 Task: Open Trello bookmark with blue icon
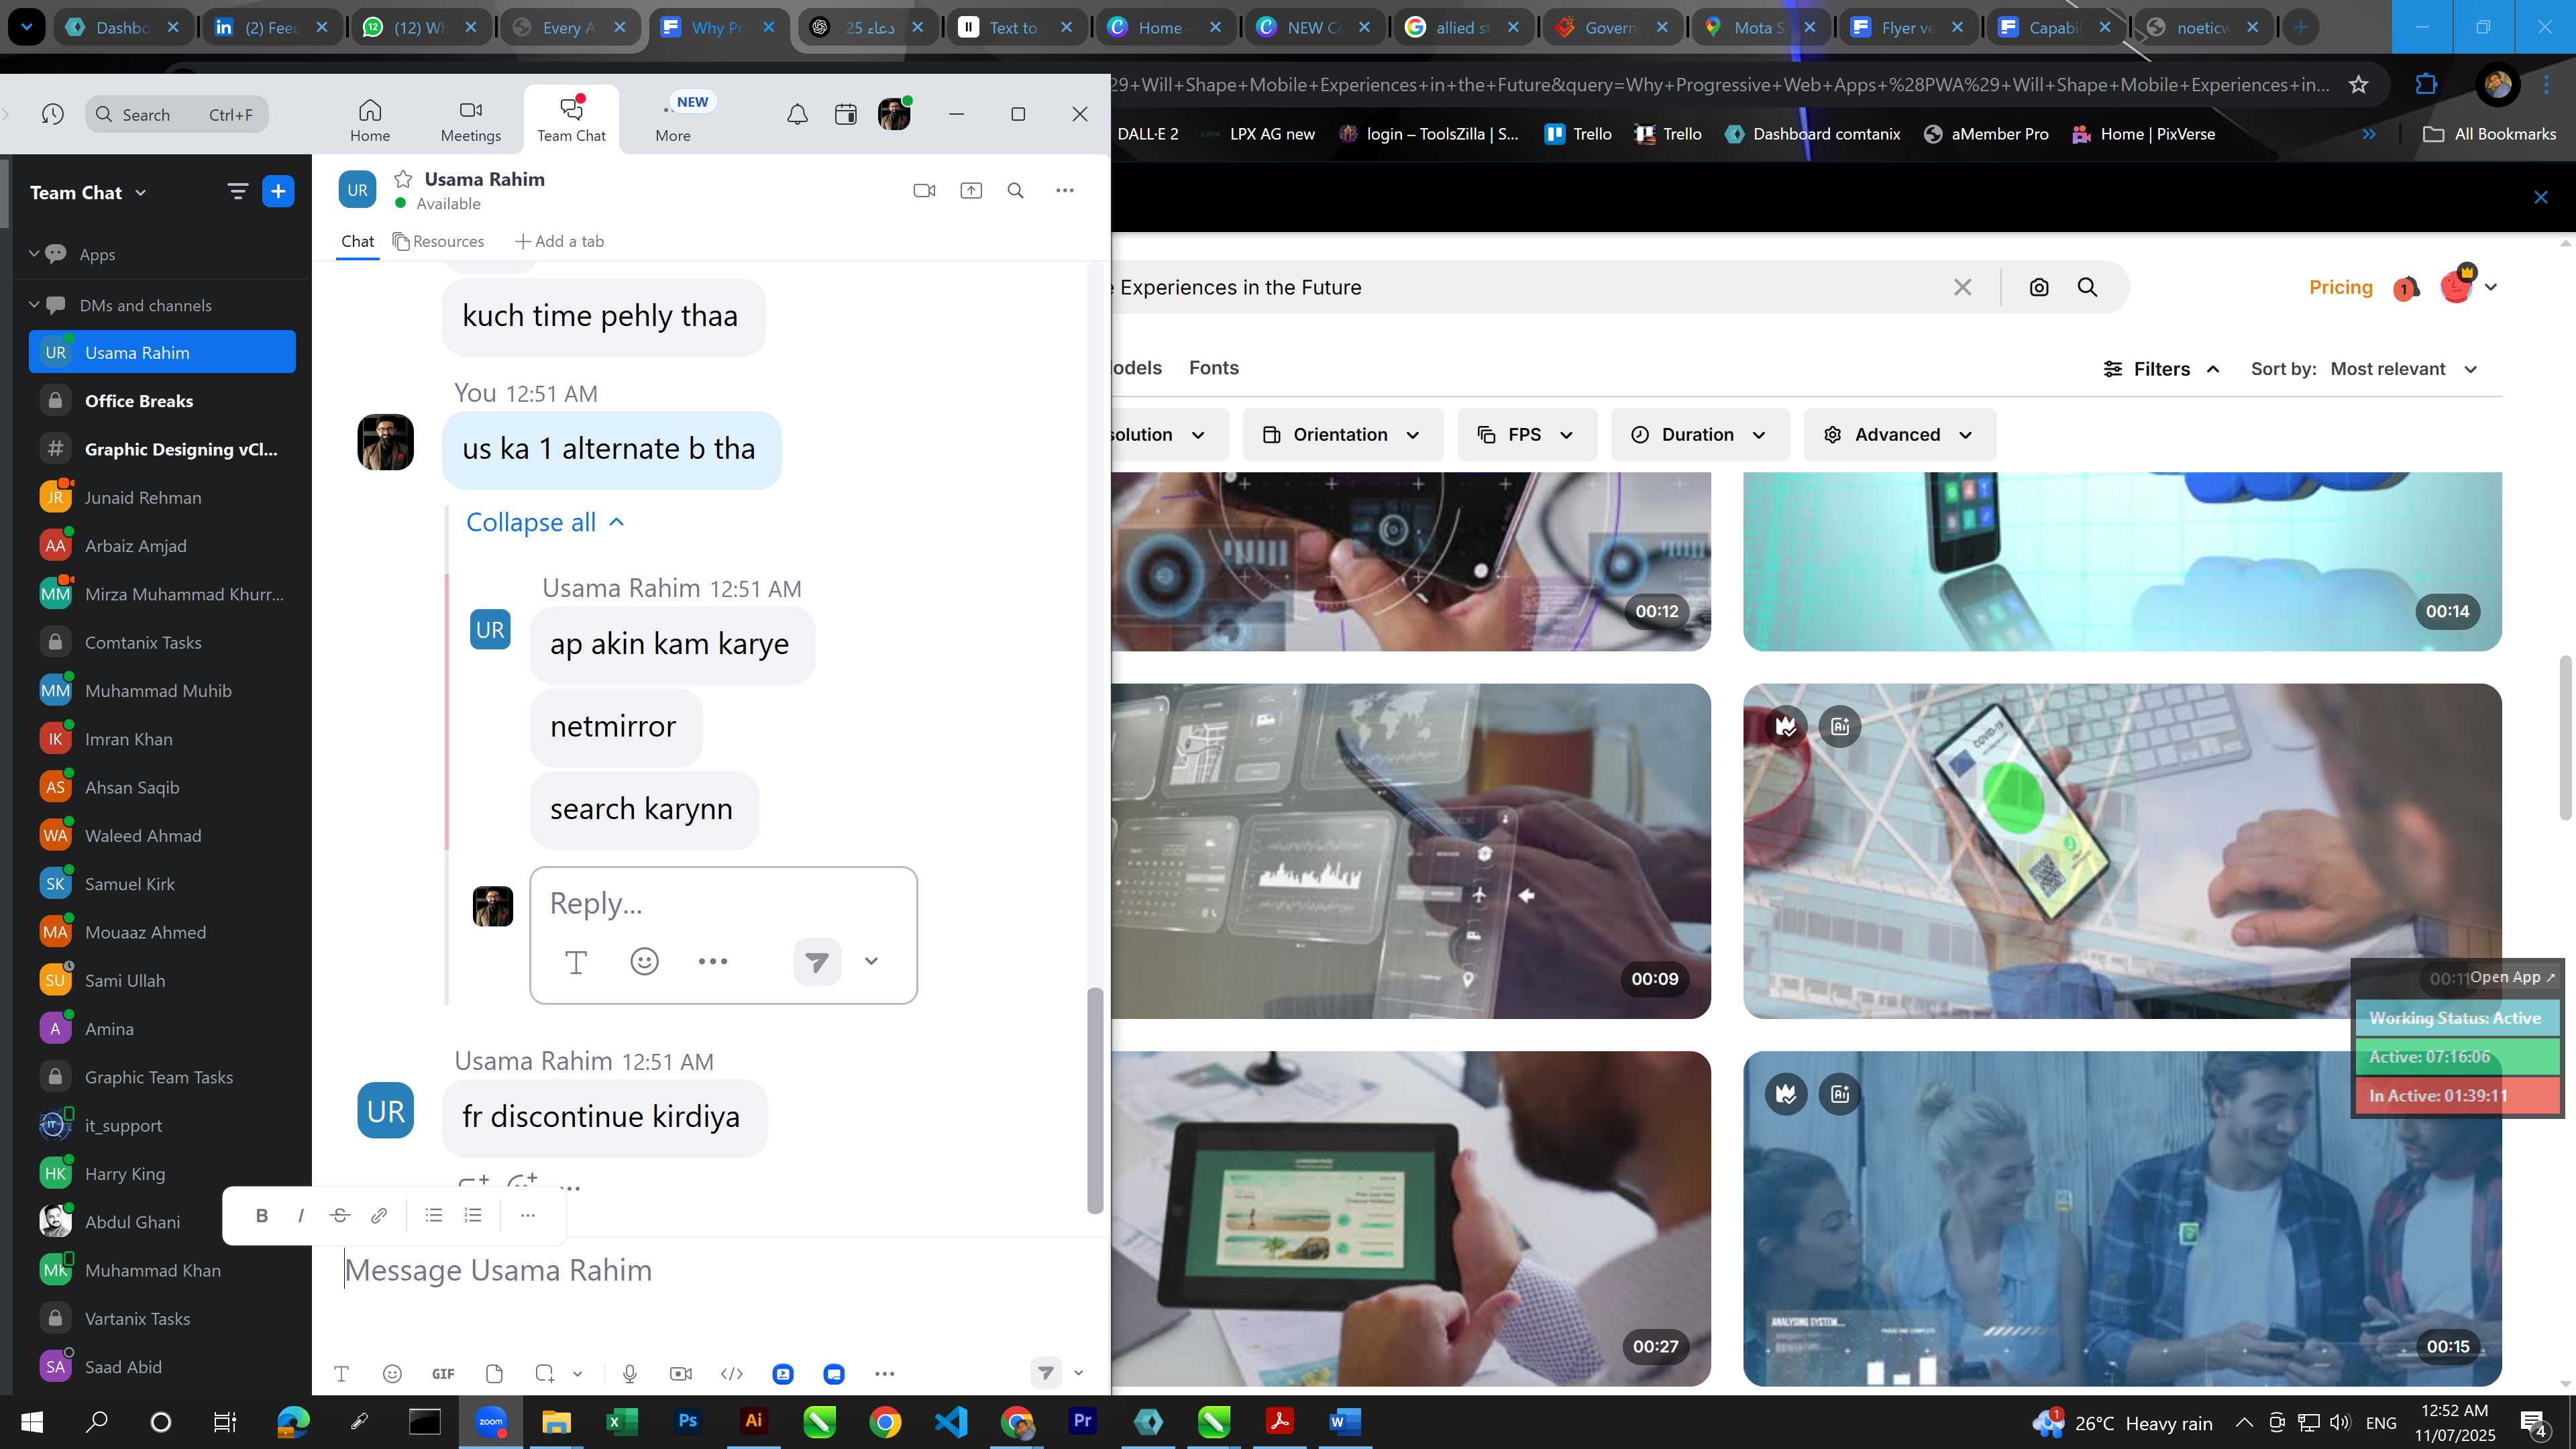pos(1578,134)
